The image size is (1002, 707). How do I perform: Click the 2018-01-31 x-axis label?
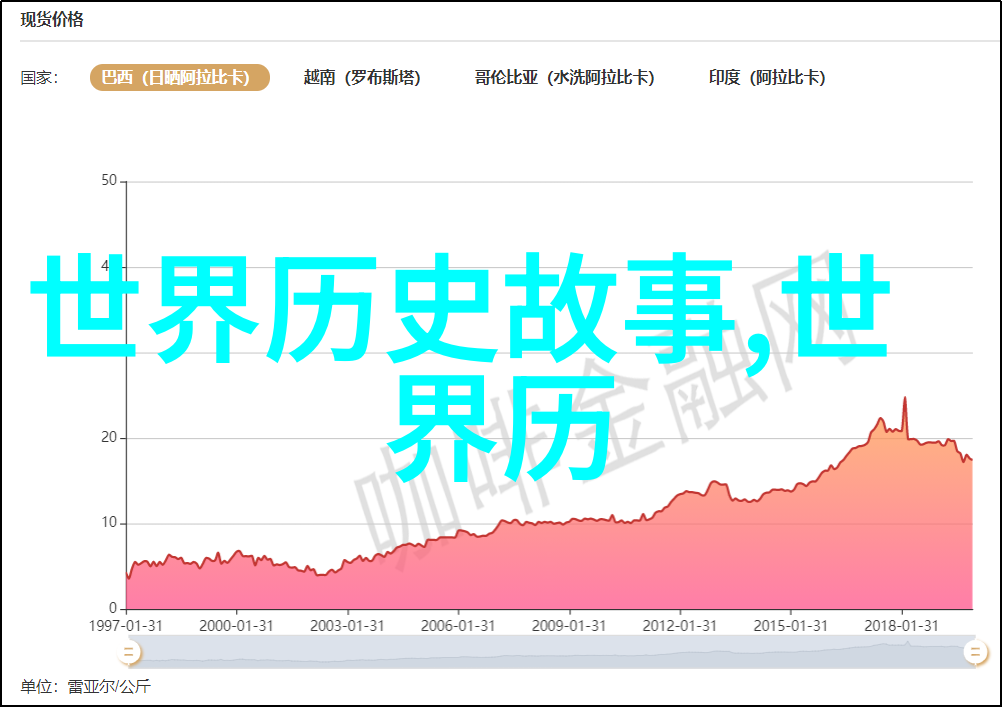[x=902, y=625]
